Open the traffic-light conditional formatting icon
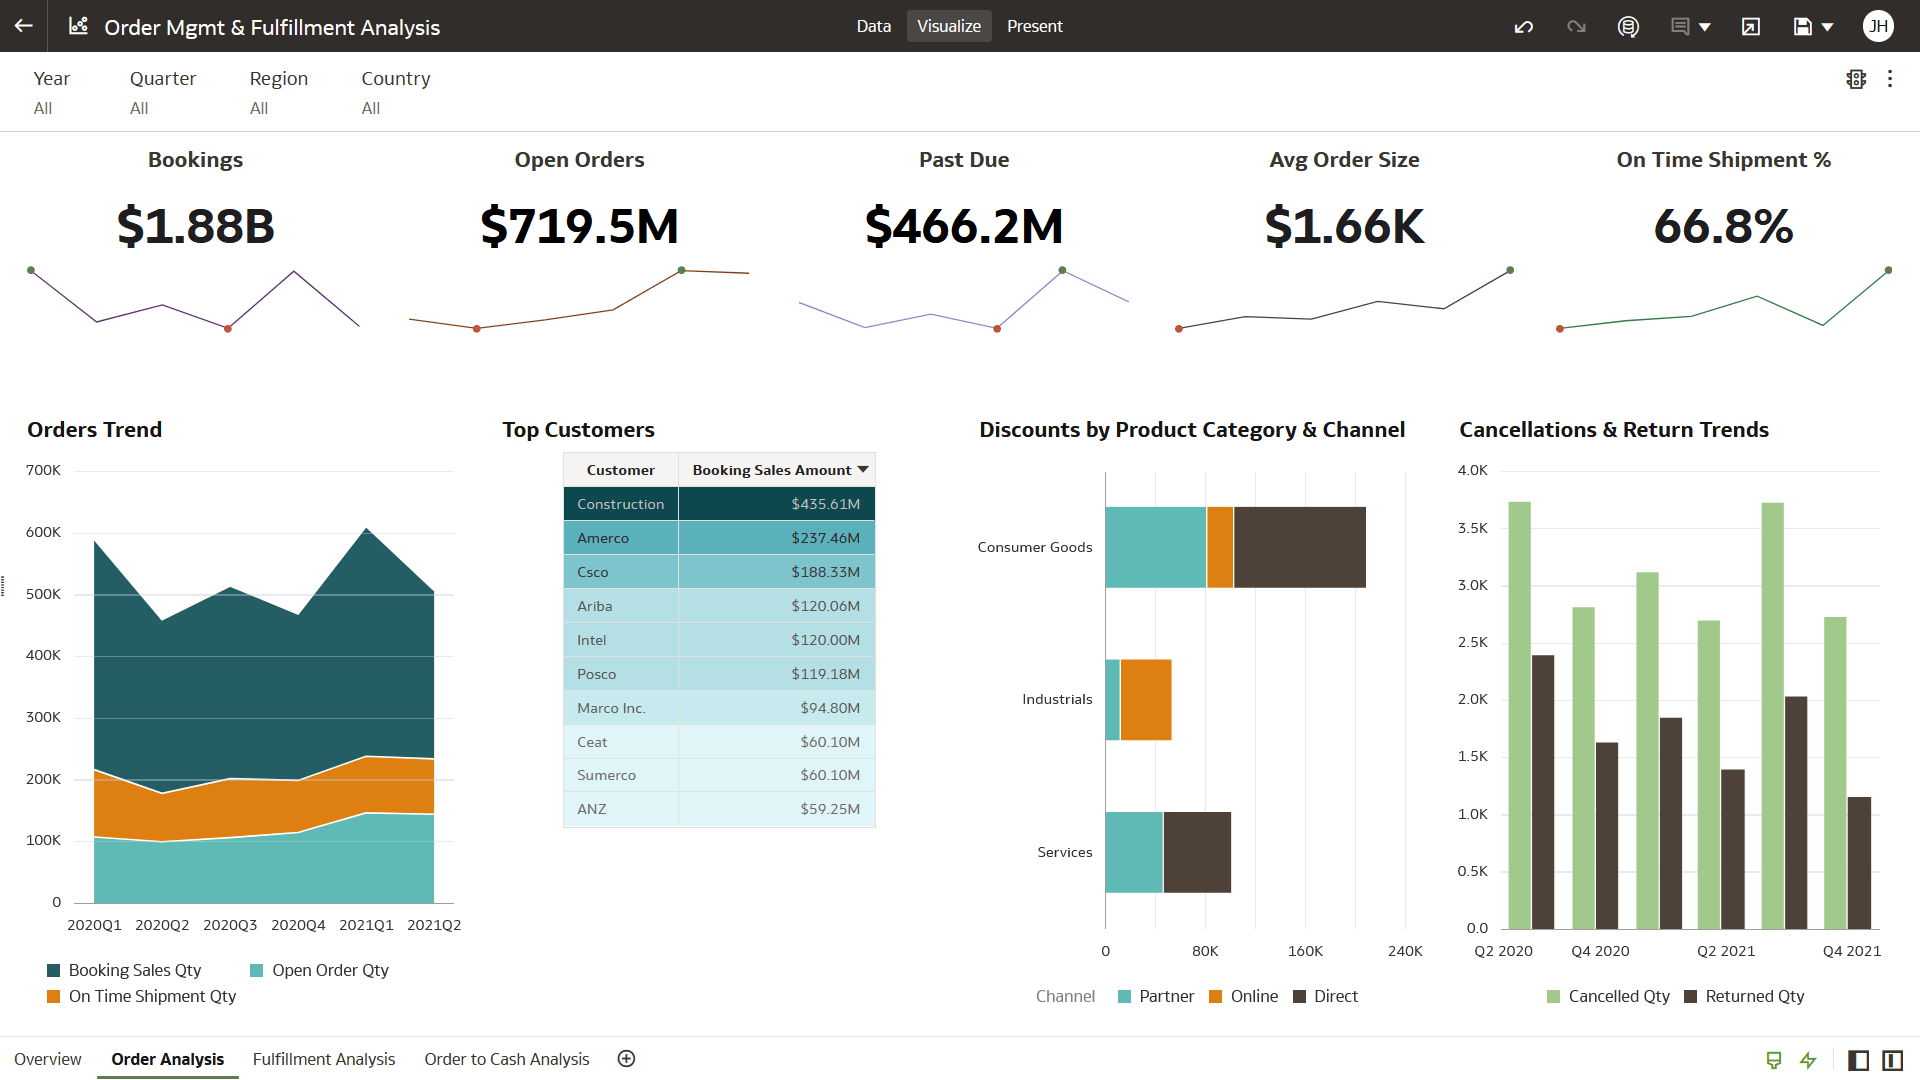This screenshot has width=1920, height=1080. 1856,79
